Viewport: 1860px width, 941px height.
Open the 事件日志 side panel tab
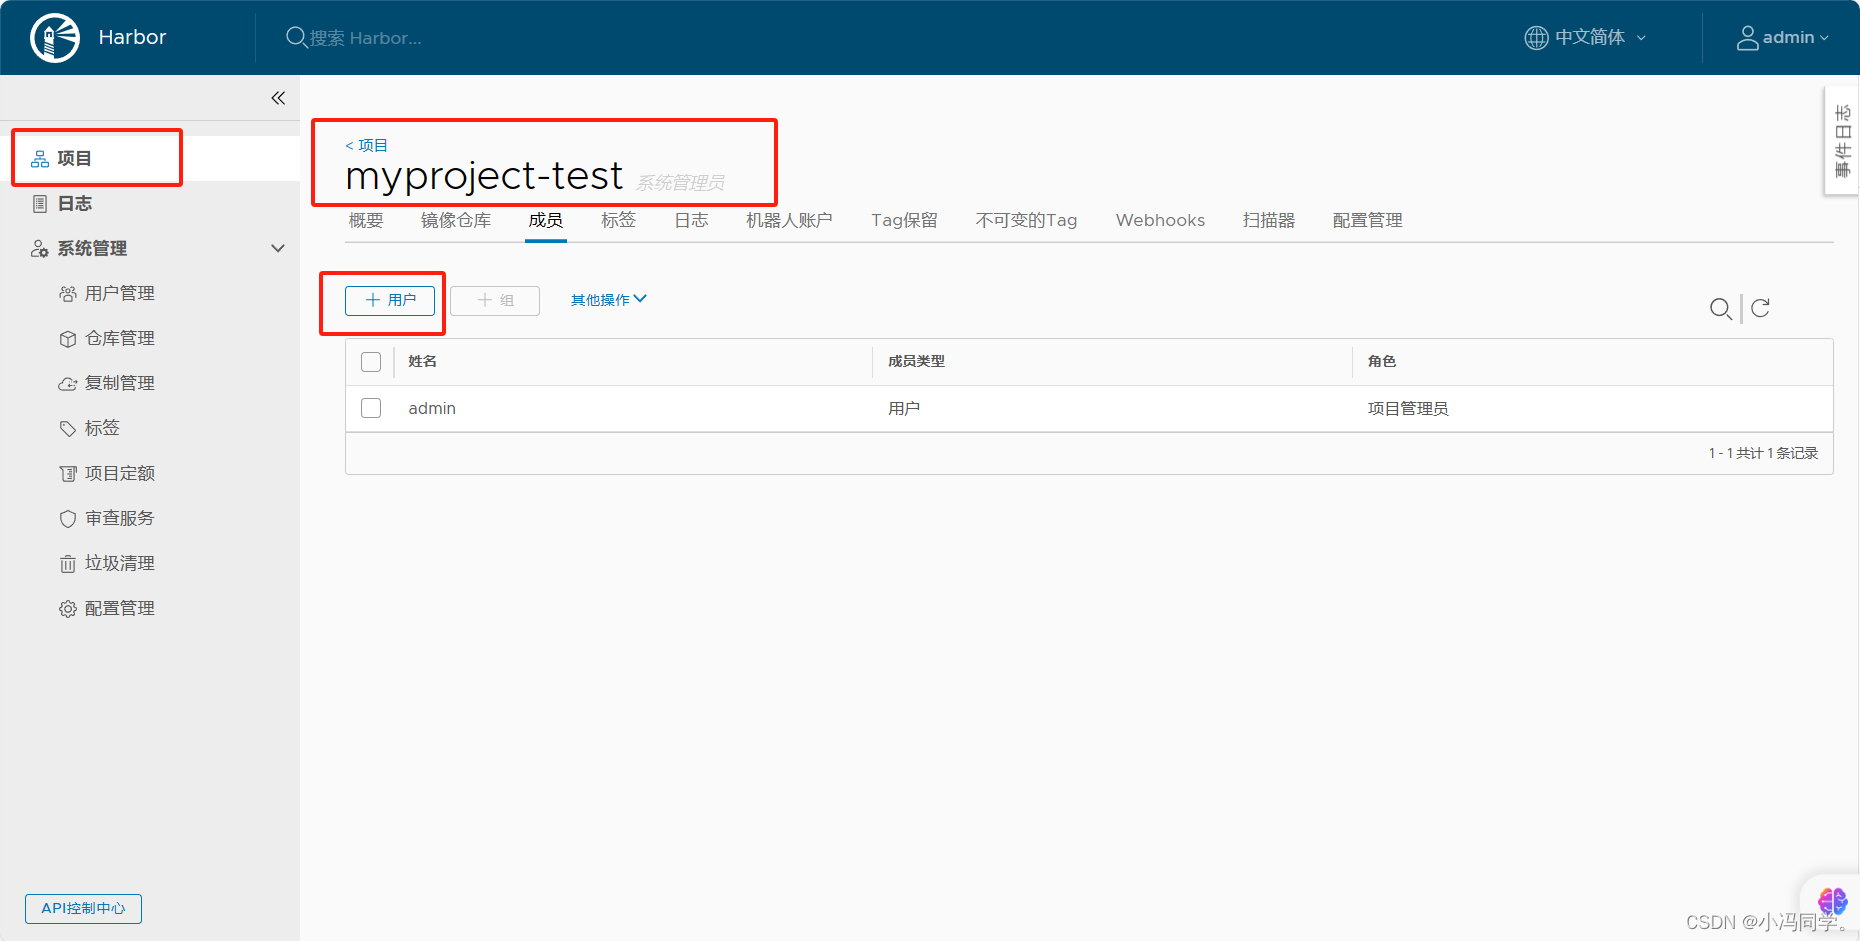pos(1842,141)
